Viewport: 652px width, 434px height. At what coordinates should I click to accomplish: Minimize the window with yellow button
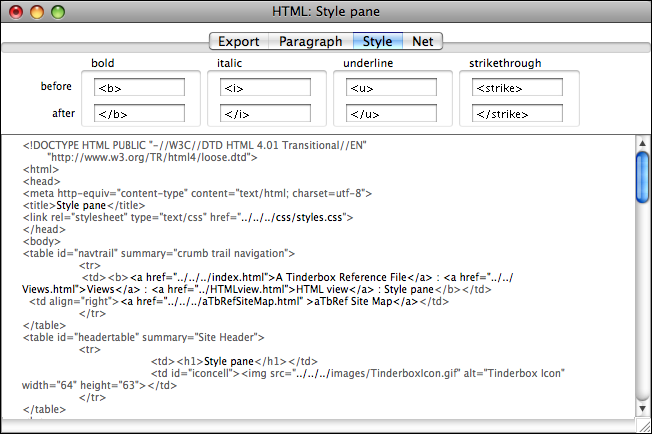pos(37,12)
